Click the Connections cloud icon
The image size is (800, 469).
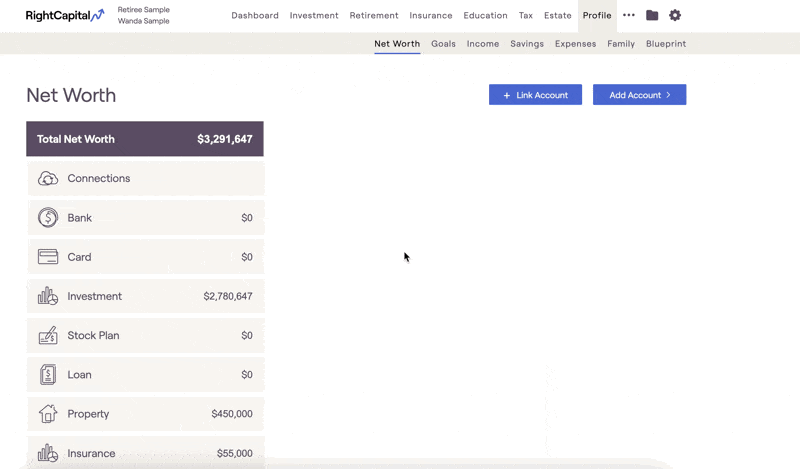pyautogui.click(x=48, y=179)
